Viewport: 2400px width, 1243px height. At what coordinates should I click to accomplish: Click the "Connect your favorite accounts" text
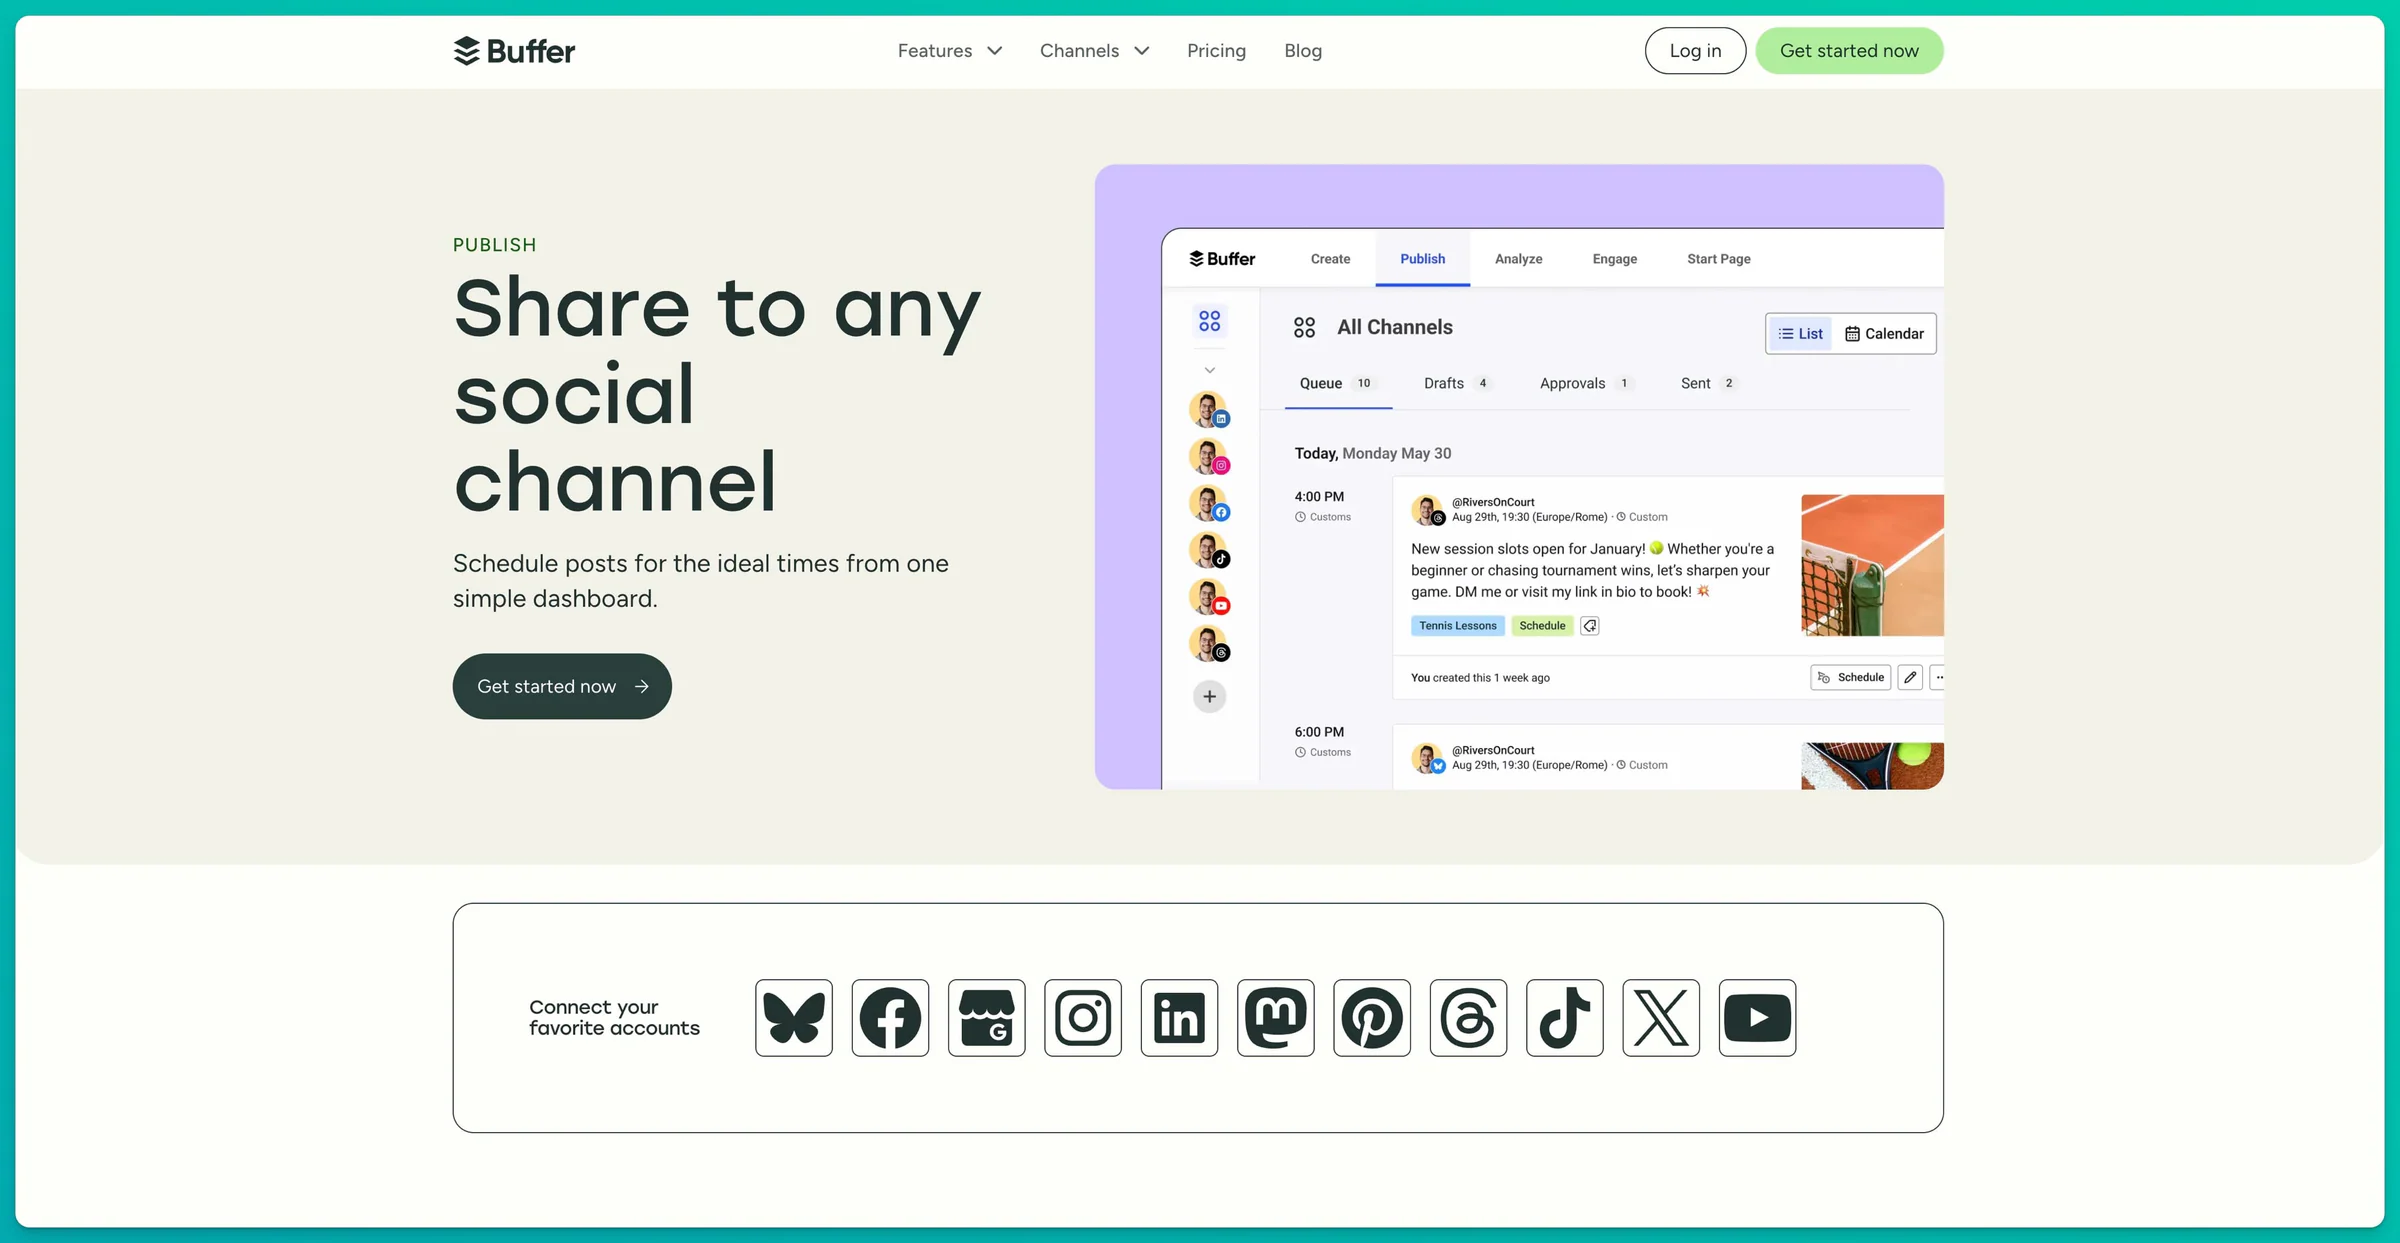tap(614, 1018)
